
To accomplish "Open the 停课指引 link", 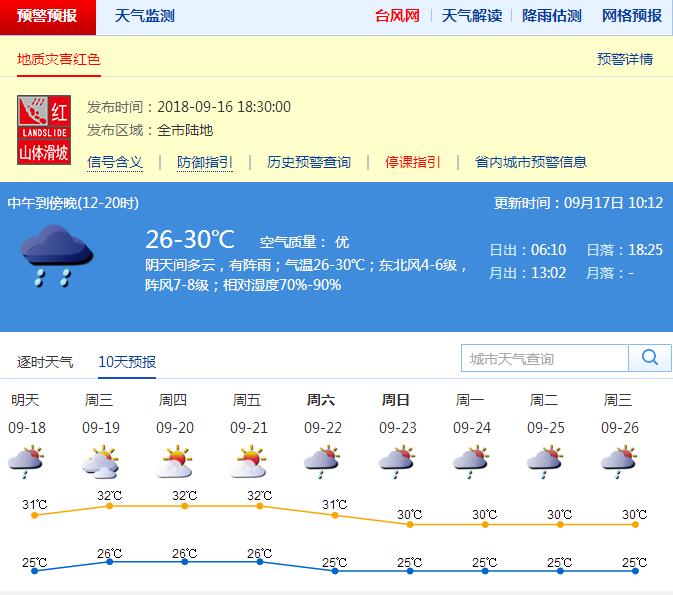I will pyautogui.click(x=412, y=162).
